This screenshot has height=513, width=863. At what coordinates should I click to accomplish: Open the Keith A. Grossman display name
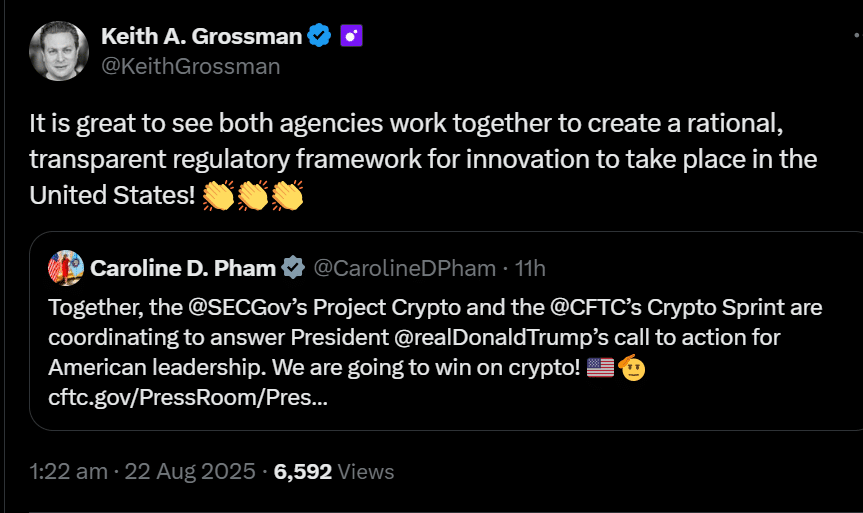click(201, 37)
